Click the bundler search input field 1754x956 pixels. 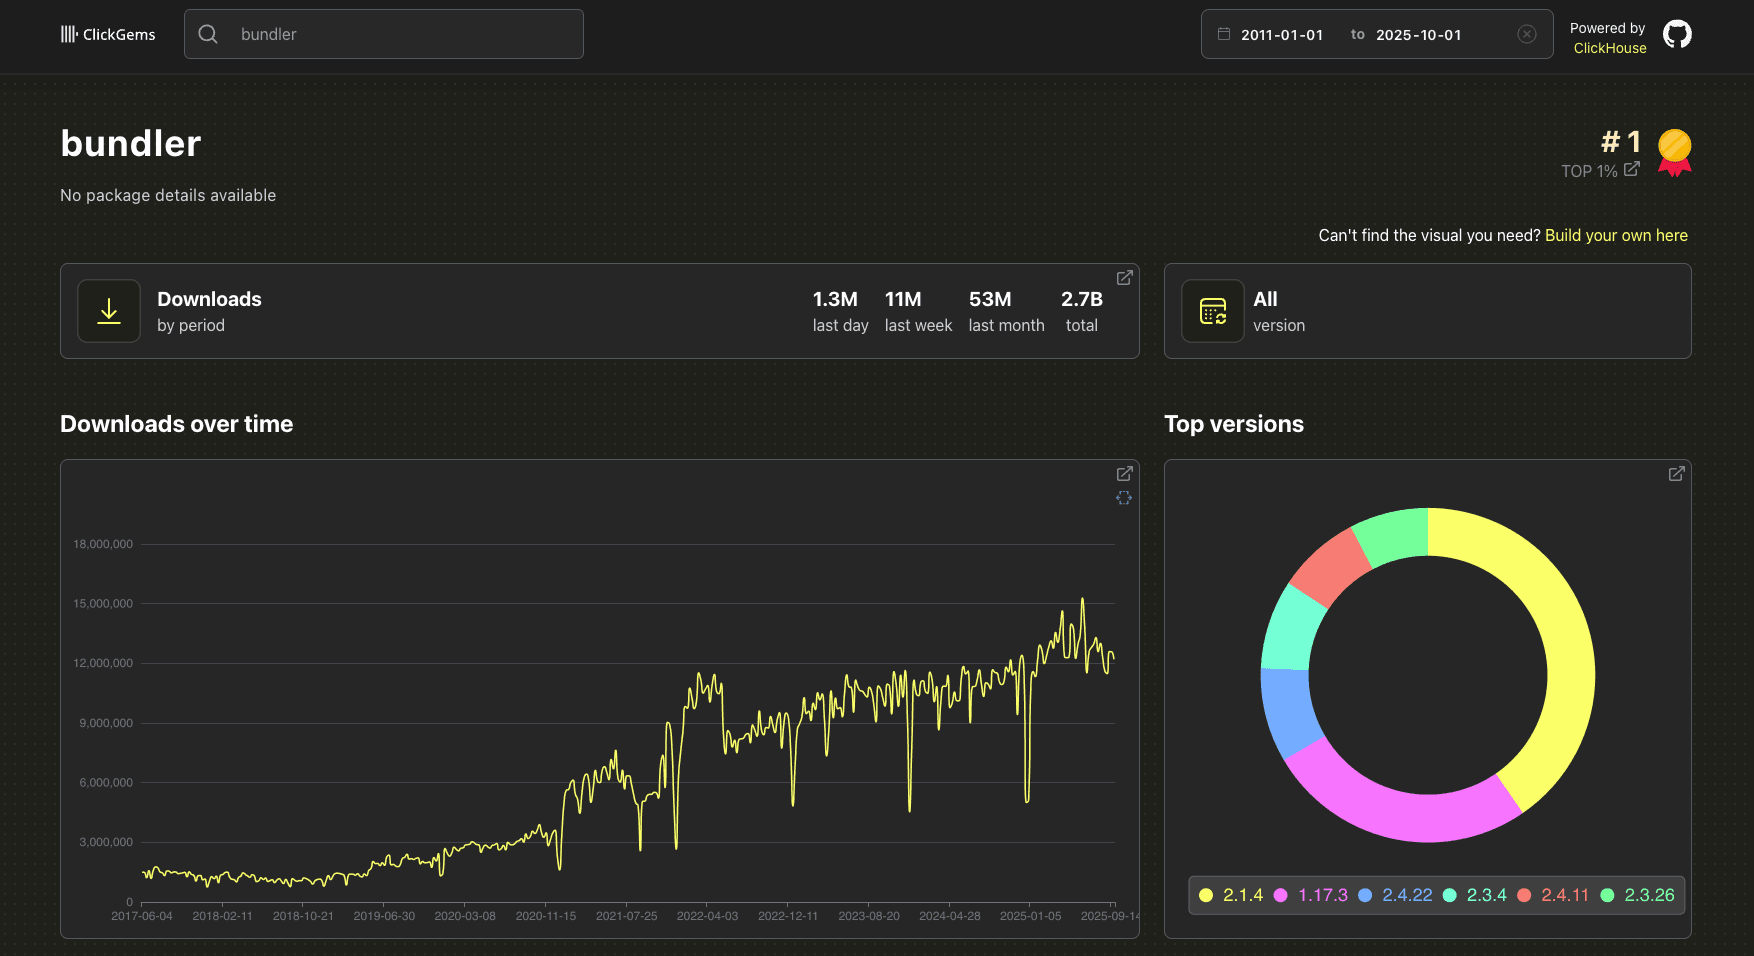click(x=400, y=35)
